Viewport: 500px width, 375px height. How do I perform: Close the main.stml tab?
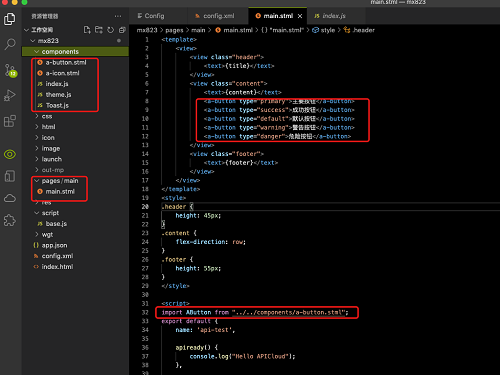(300, 16)
